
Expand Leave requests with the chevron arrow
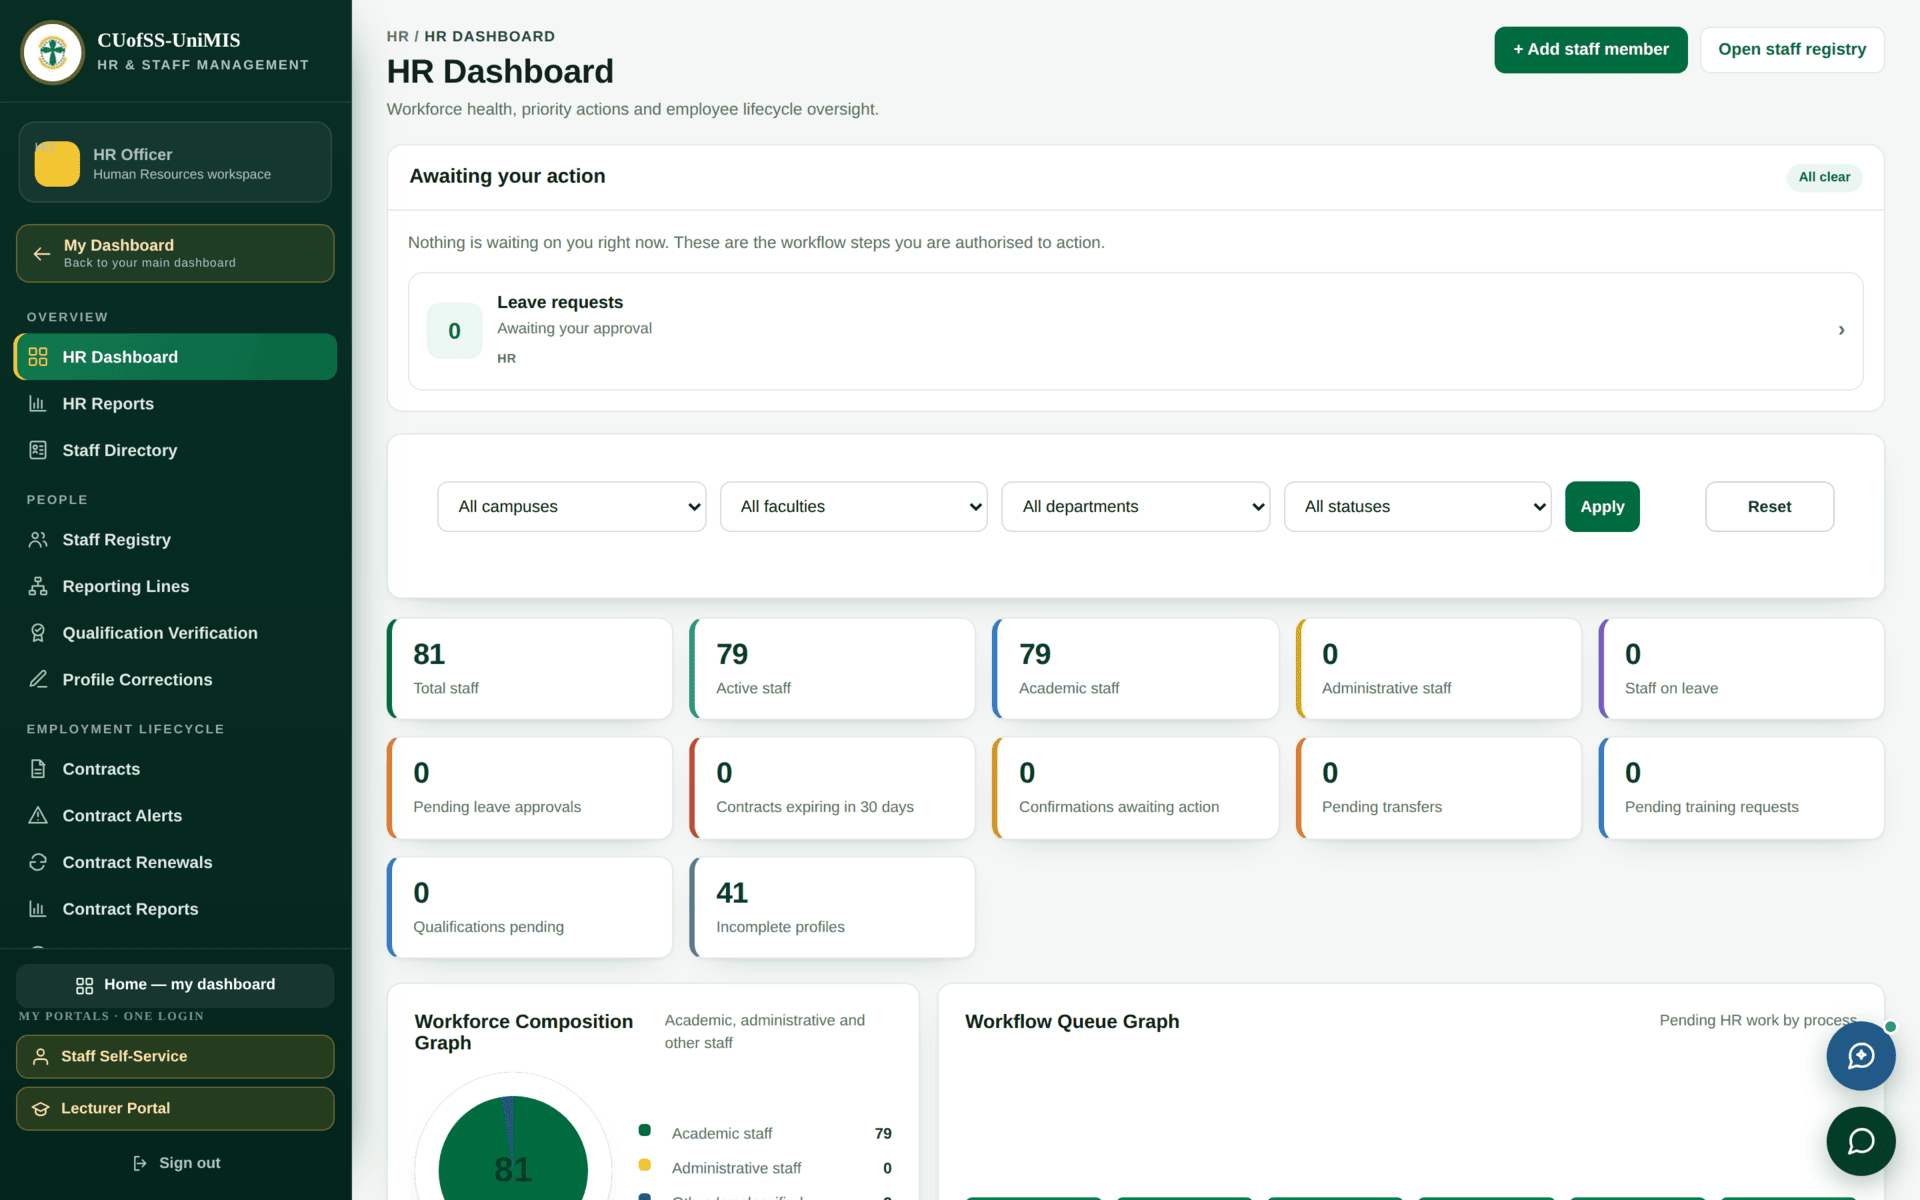click(x=1841, y=330)
